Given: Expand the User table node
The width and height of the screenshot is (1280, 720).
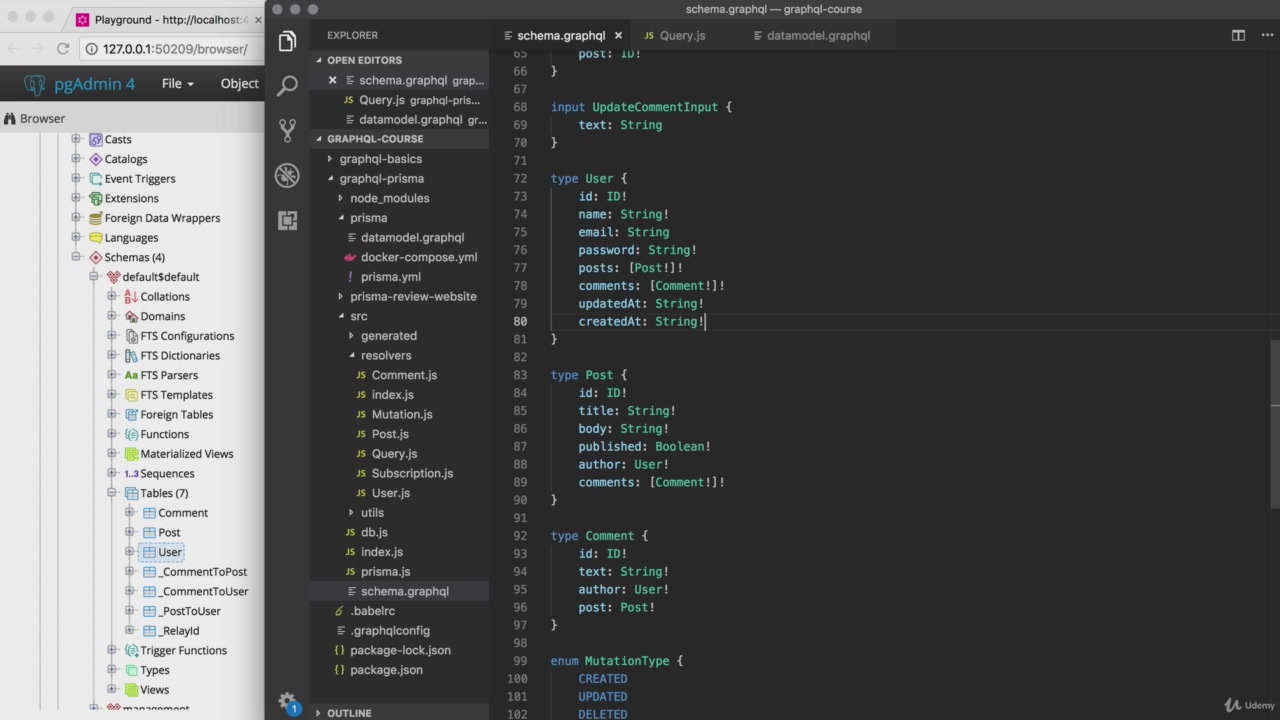Looking at the screenshot, I should point(130,552).
